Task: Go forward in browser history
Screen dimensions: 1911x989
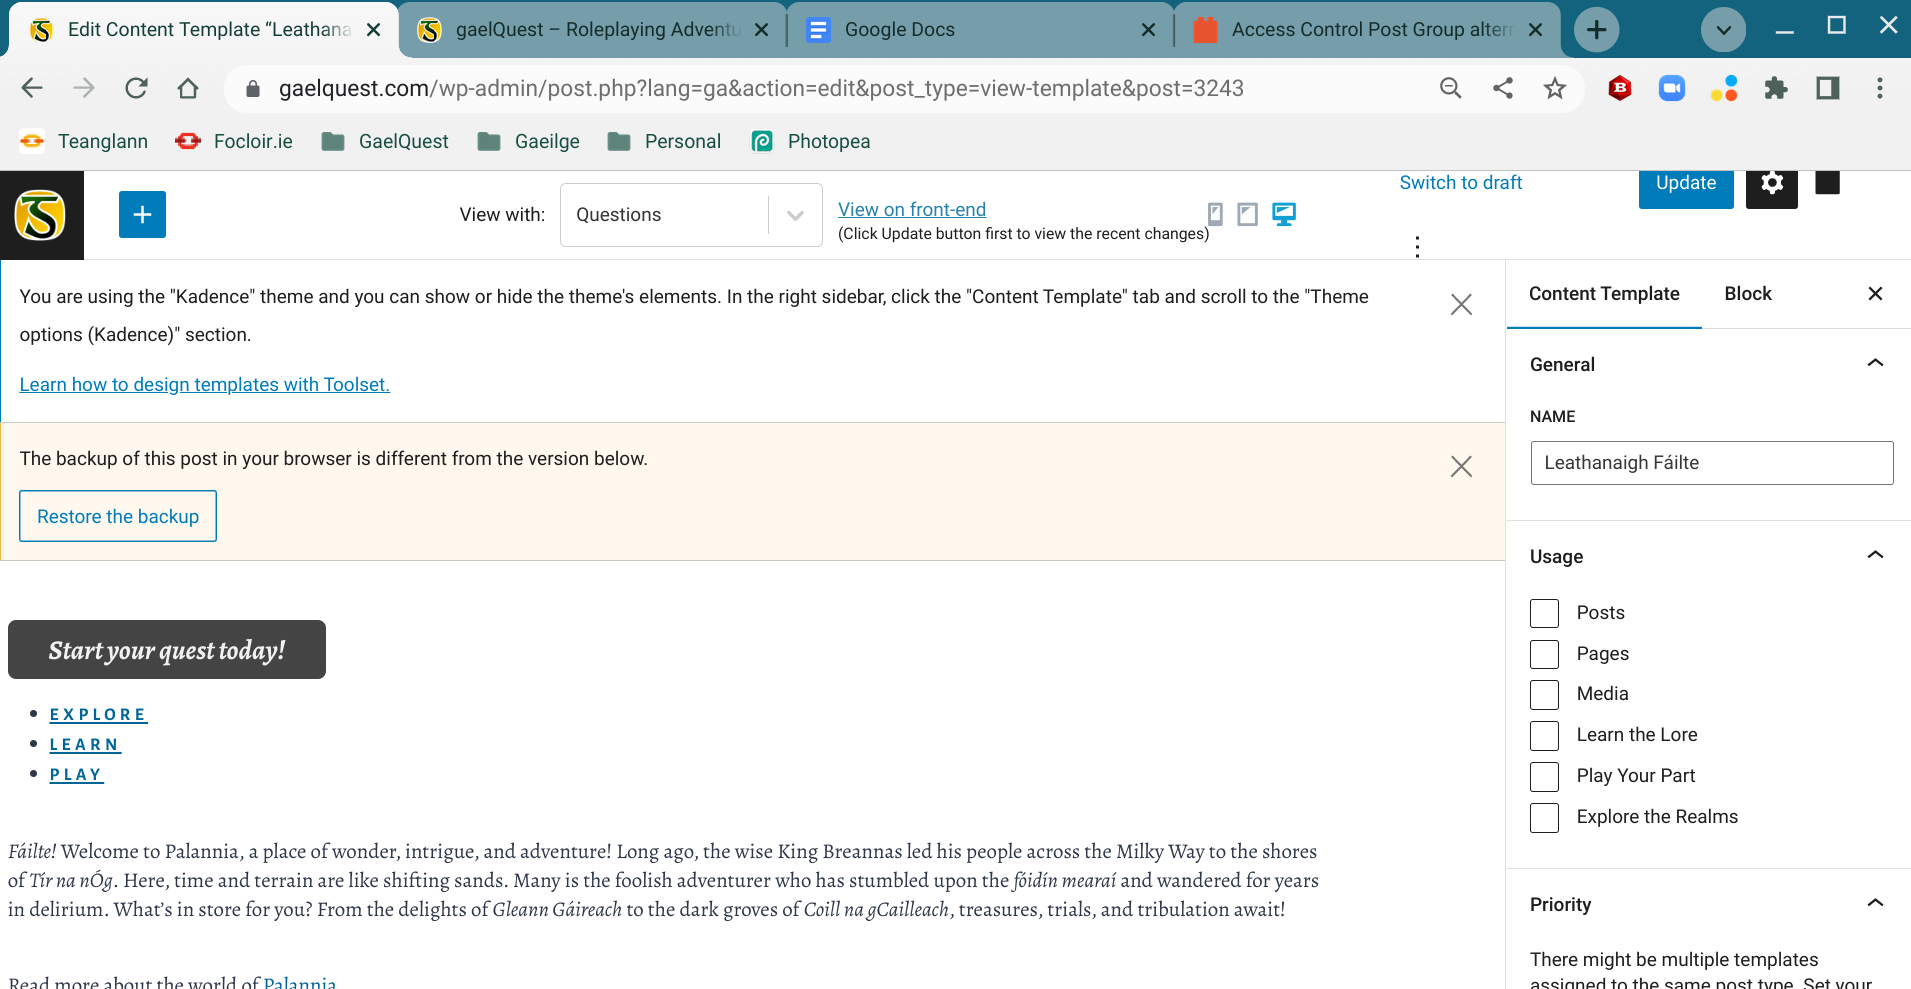Action: [x=84, y=88]
